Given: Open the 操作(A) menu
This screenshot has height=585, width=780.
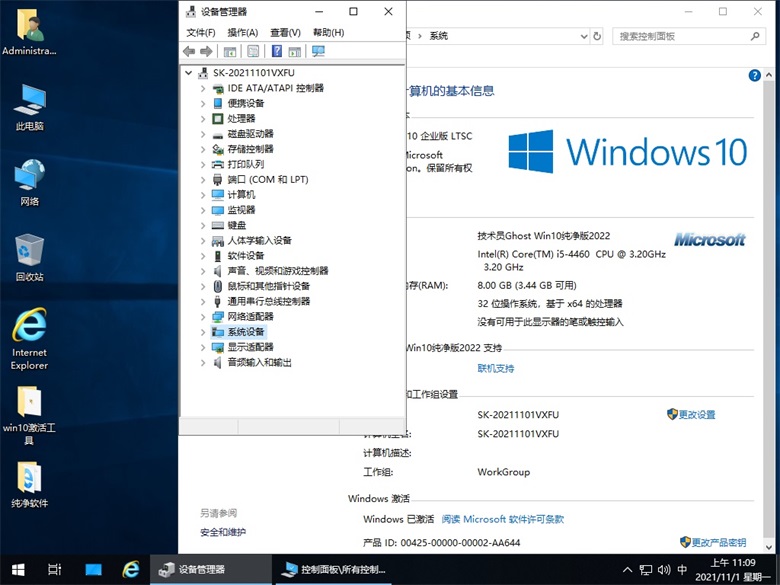Looking at the screenshot, I should pyautogui.click(x=242, y=32).
